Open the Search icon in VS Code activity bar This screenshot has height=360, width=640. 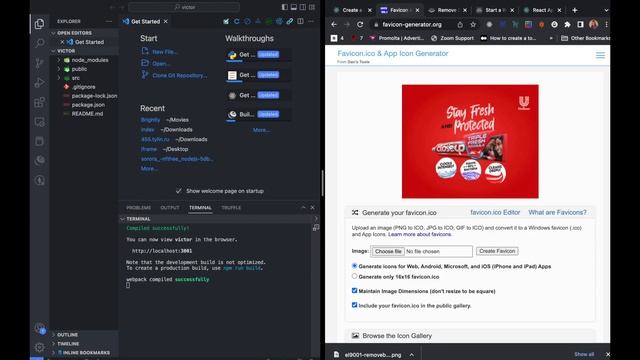click(x=40, y=43)
